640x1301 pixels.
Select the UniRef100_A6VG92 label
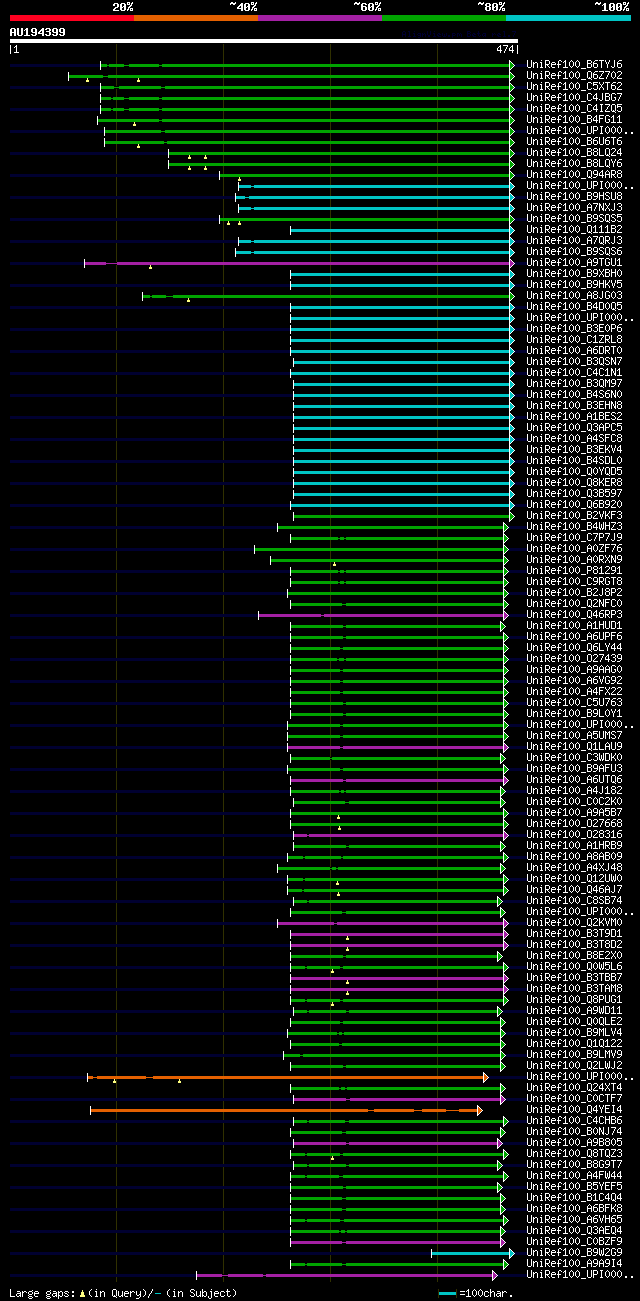[574, 680]
